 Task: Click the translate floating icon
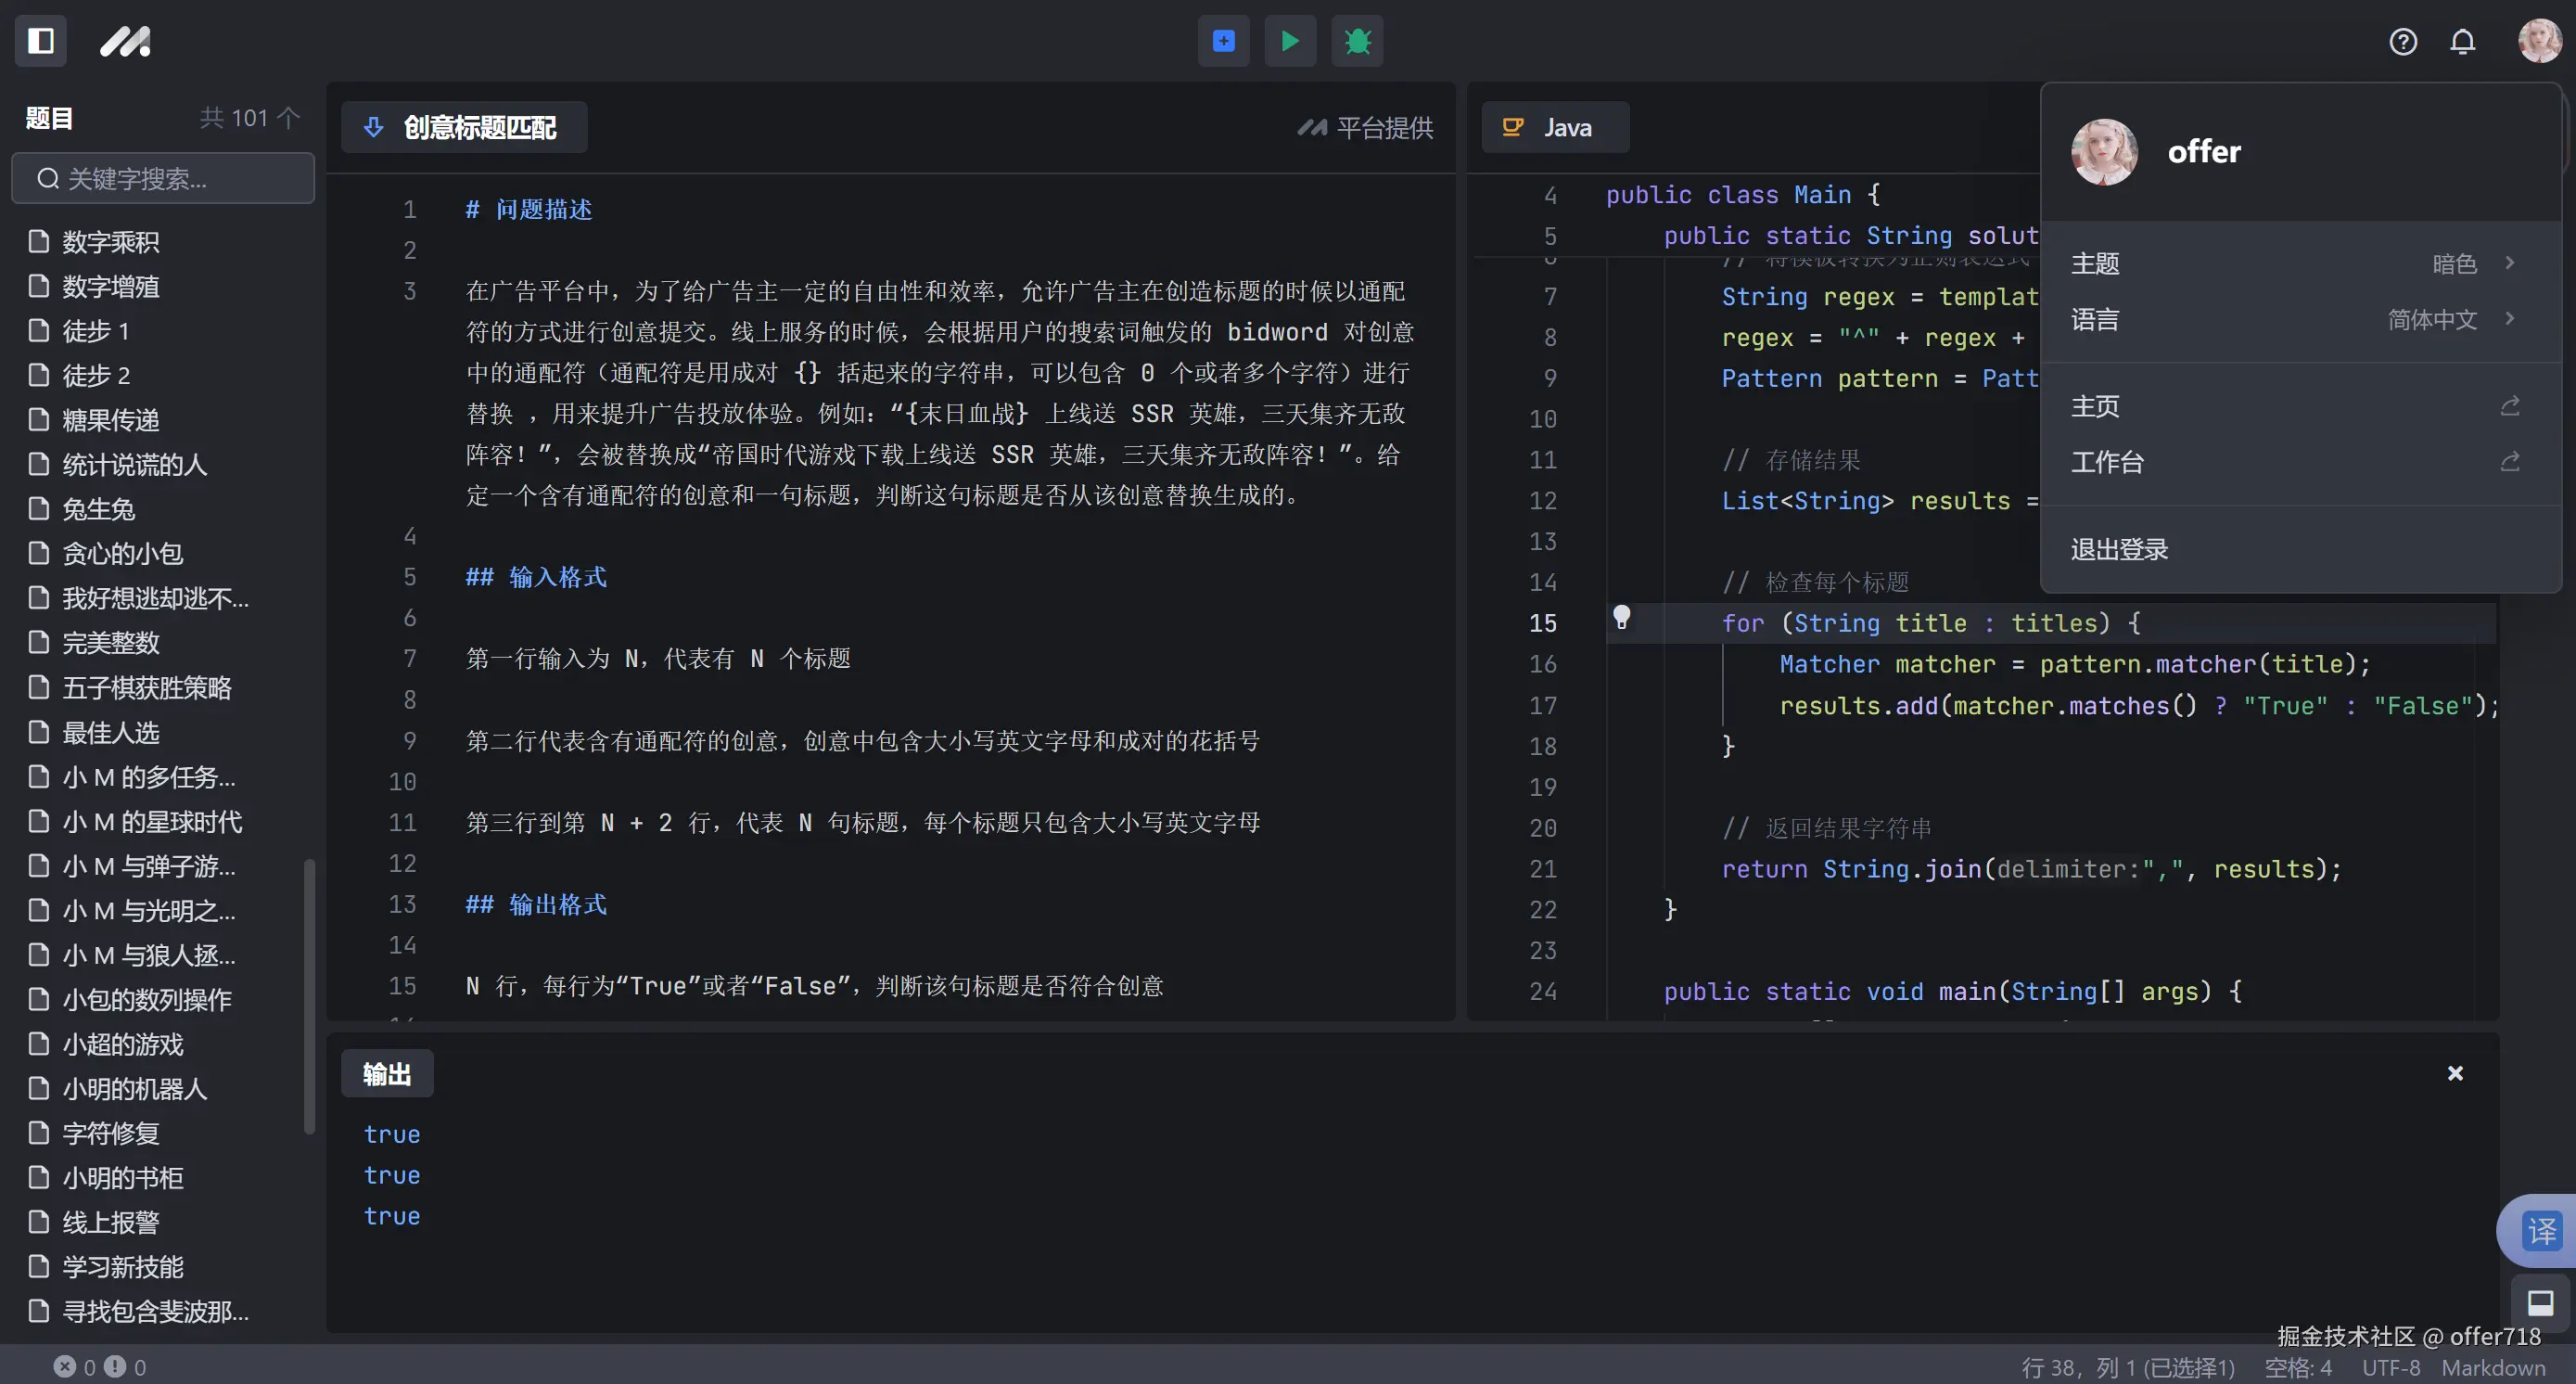[2541, 1231]
